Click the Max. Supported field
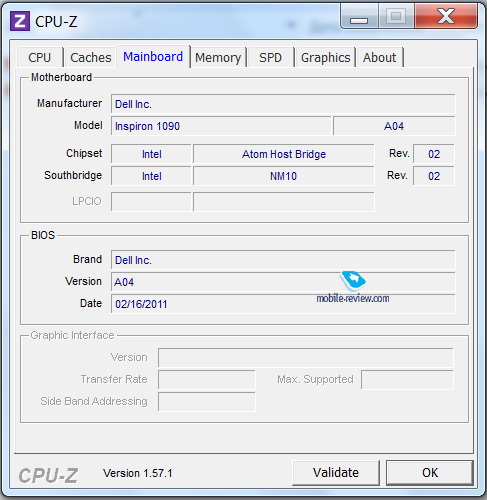The image size is (487, 500). pos(407,380)
